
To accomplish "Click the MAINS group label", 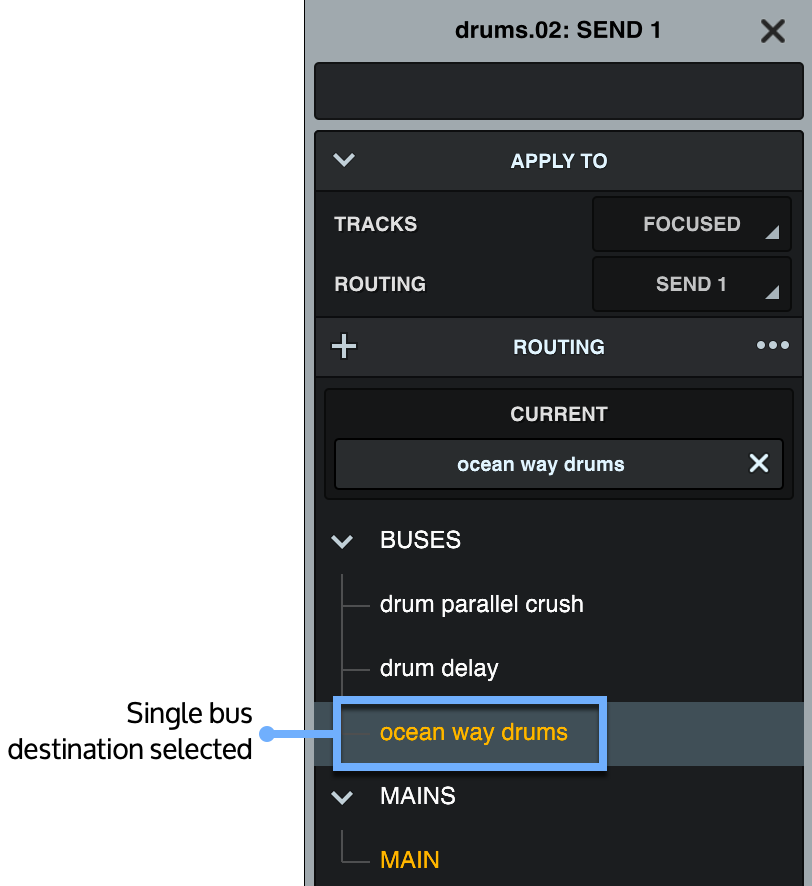I will coord(417,796).
